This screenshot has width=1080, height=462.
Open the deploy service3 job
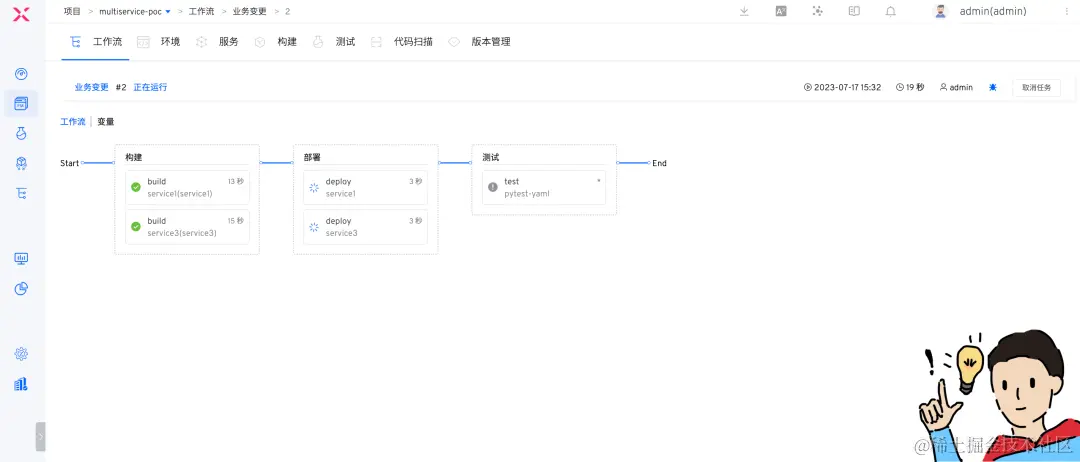pyautogui.click(x=365, y=227)
